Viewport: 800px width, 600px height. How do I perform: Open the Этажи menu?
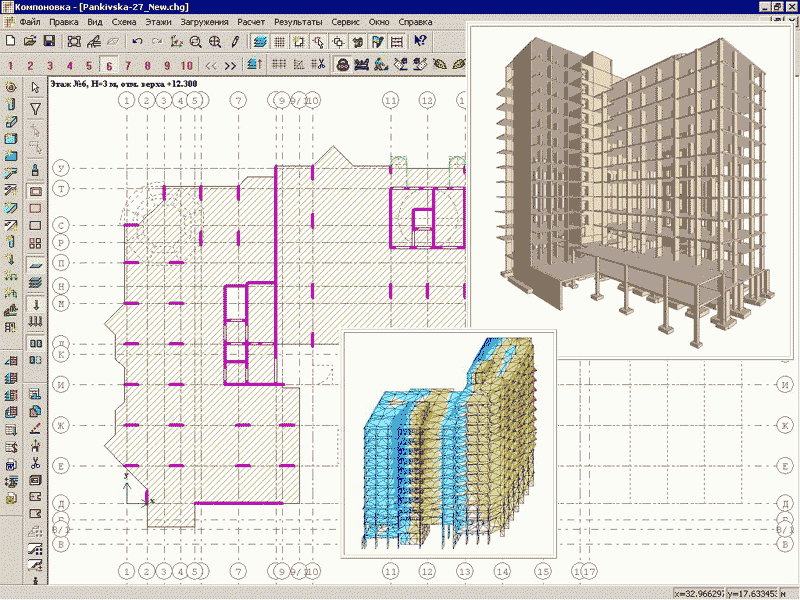(x=158, y=22)
